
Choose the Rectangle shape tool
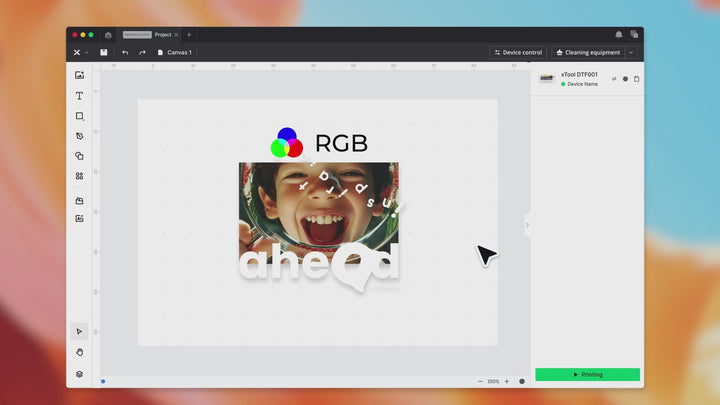[x=79, y=116]
